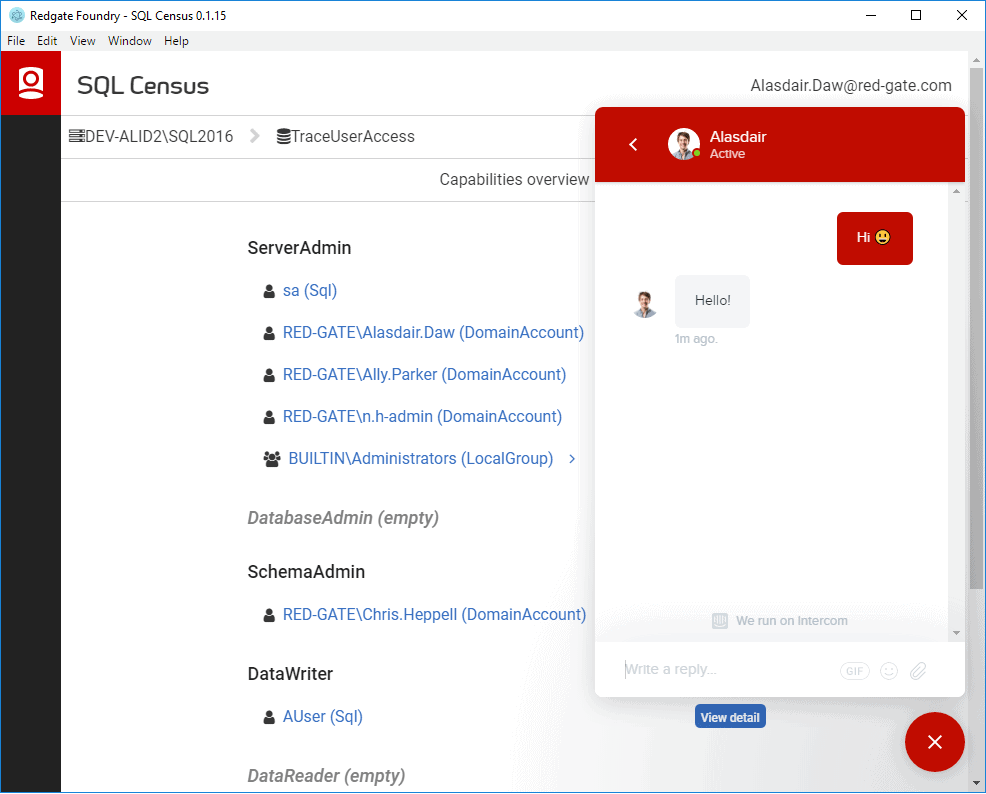This screenshot has width=986, height=794.
Task: Click the user icon beside sa (Sql)
Action: (x=269, y=291)
